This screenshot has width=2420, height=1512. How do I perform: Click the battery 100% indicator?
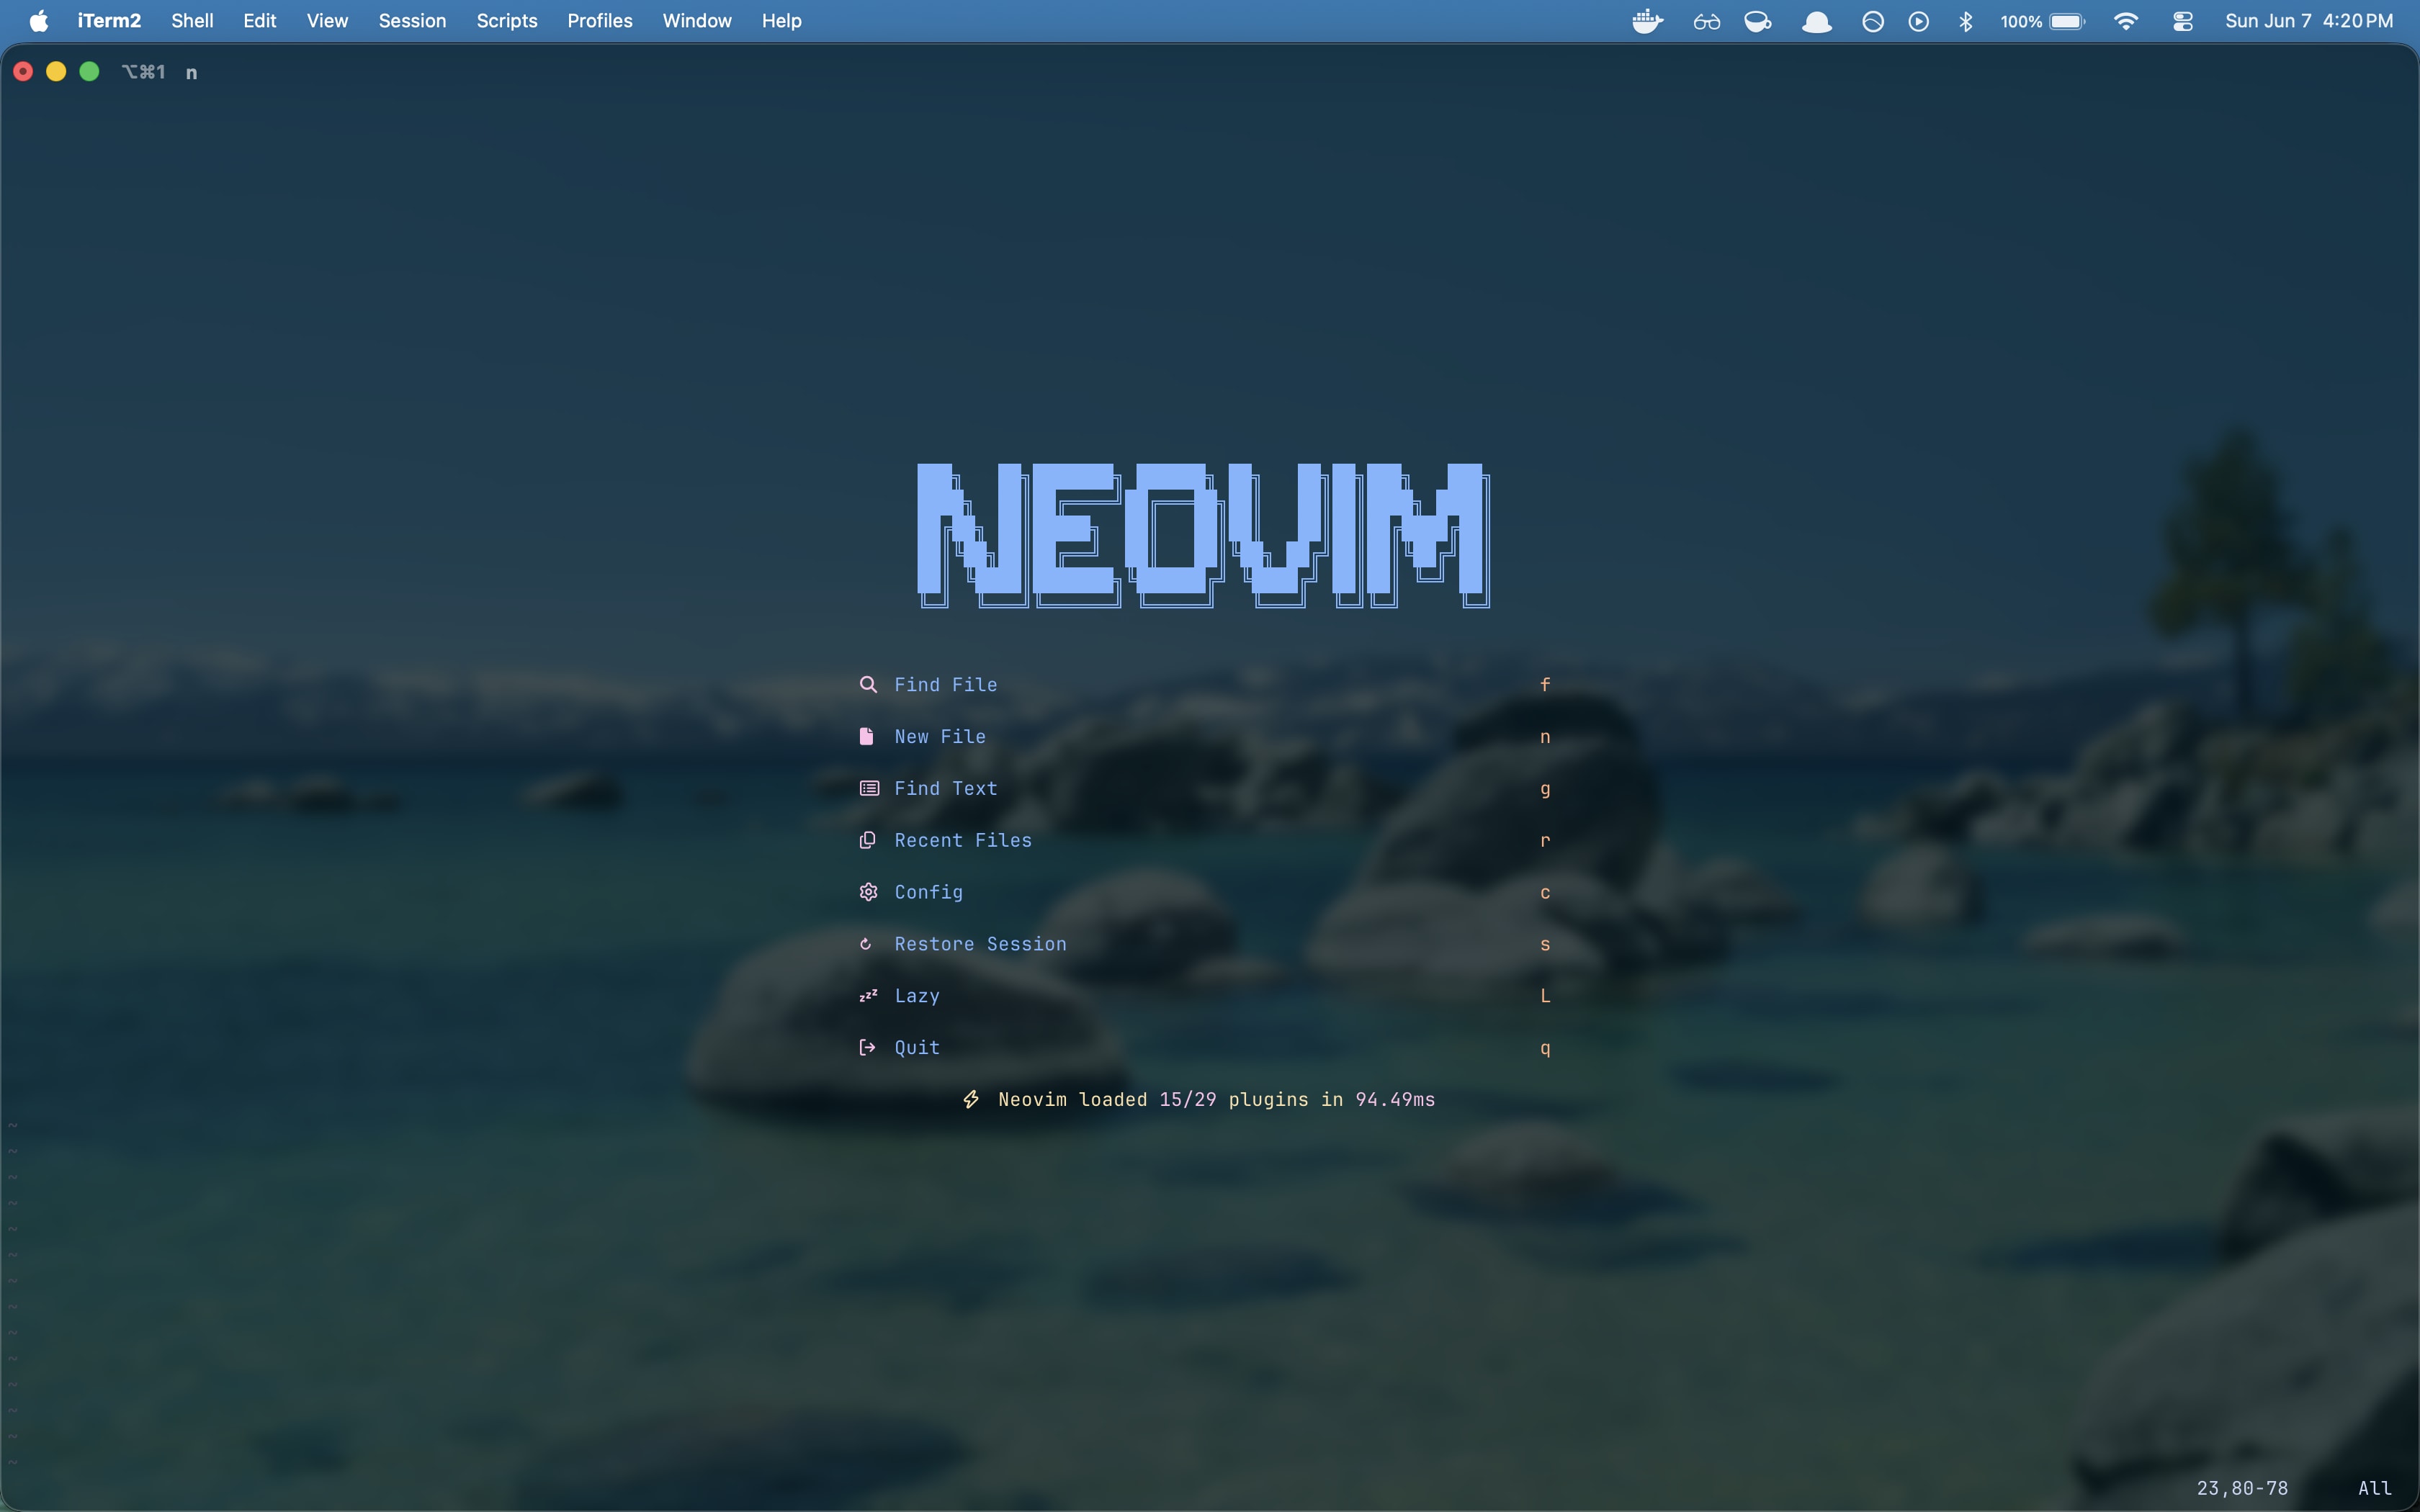pyautogui.click(x=2042, y=21)
